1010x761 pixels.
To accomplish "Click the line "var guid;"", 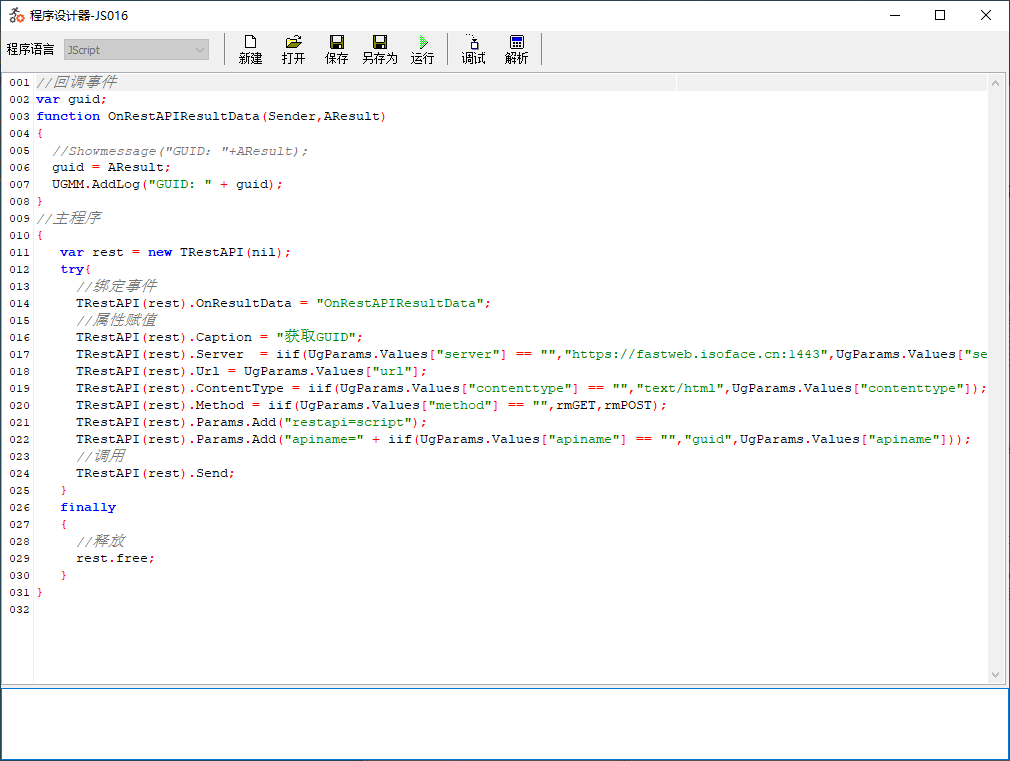I will 71,99.
